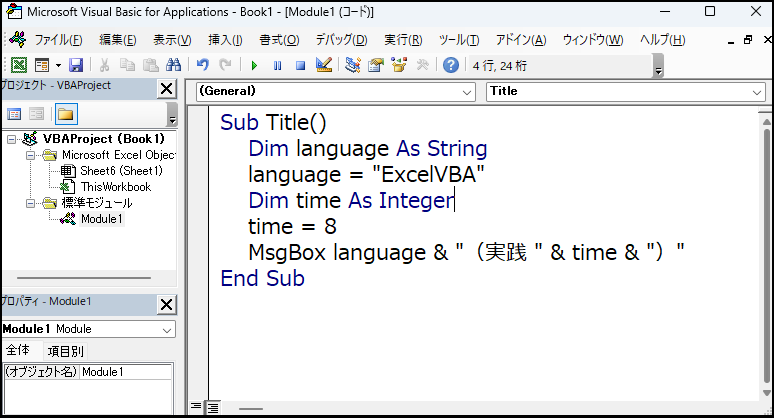Image resolution: width=774 pixels, height=418 pixels.
Task: Open Project Explorer icon in toolbar
Action: pos(352,65)
